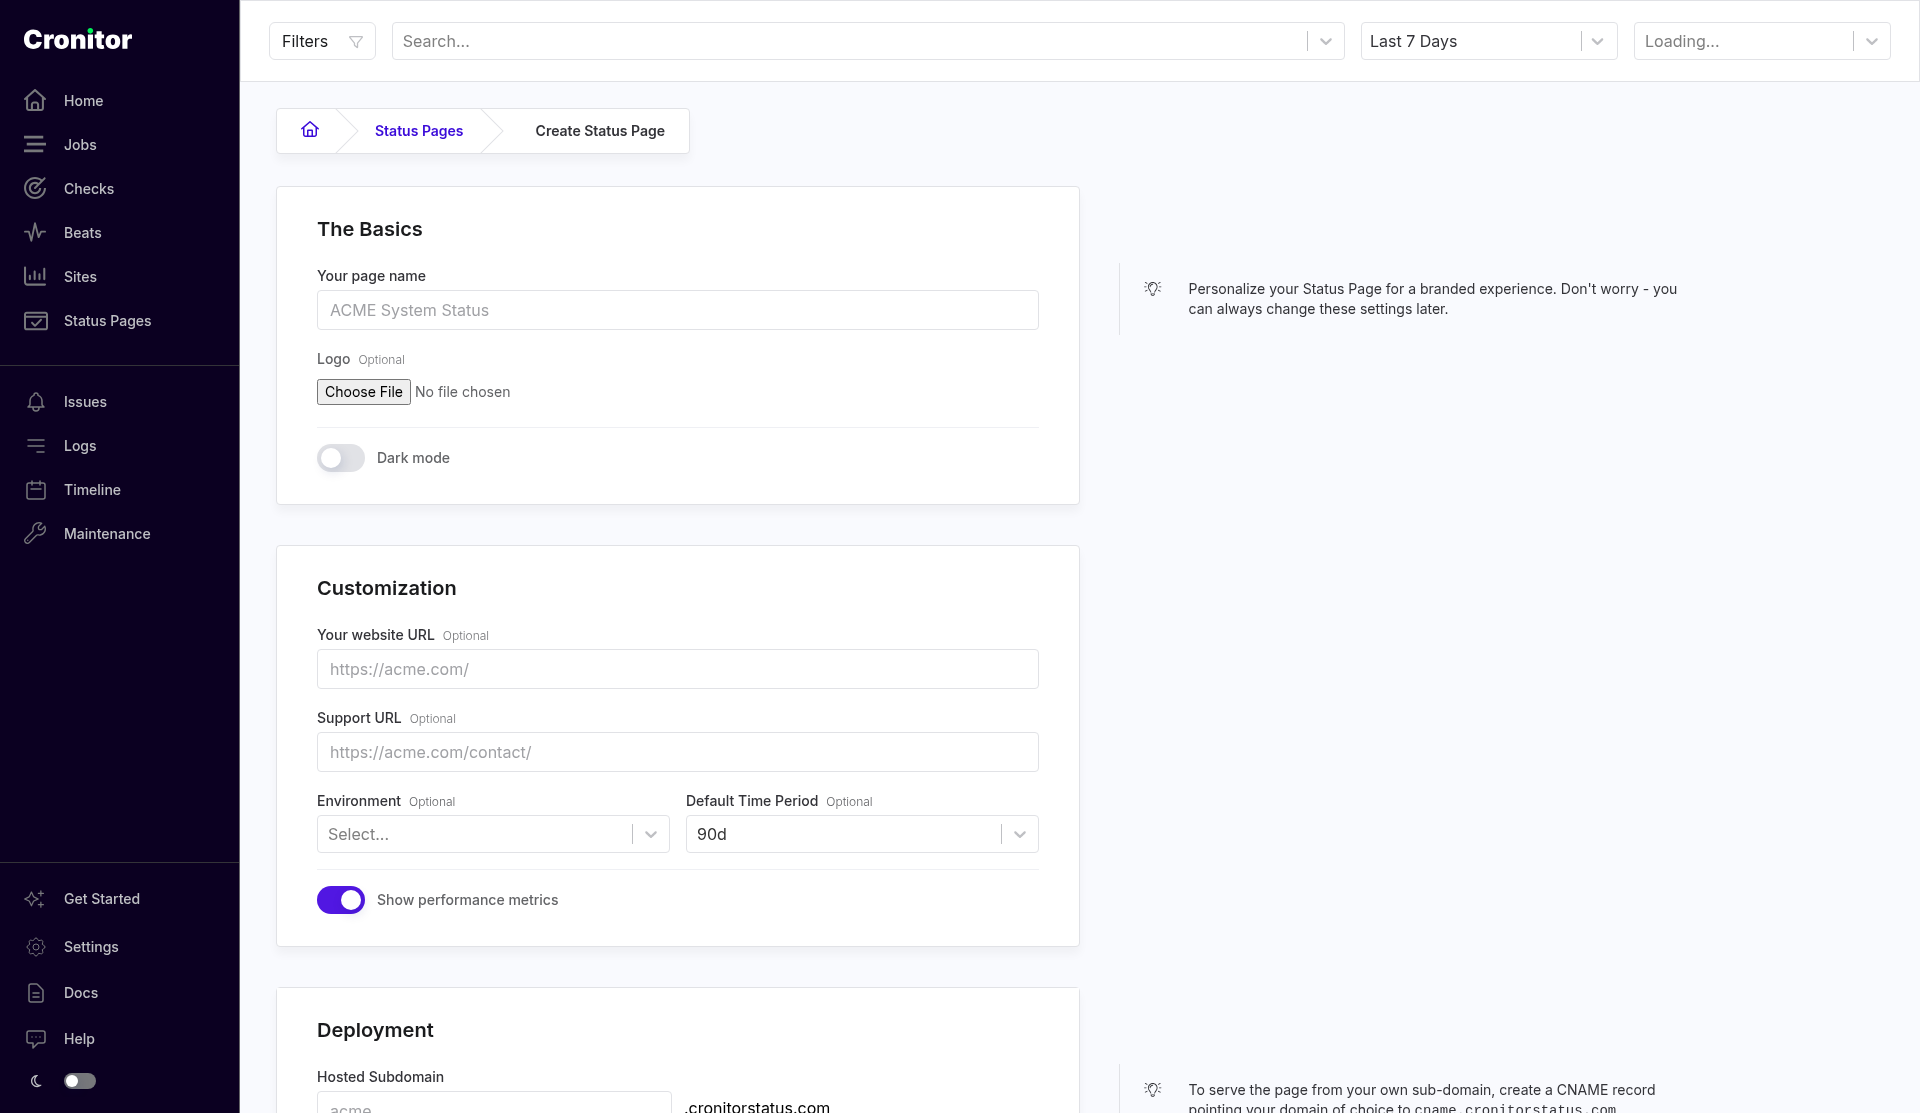This screenshot has width=1920, height=1113.
Task: Click the Support URL input field
Action: [x=678, y=752]
